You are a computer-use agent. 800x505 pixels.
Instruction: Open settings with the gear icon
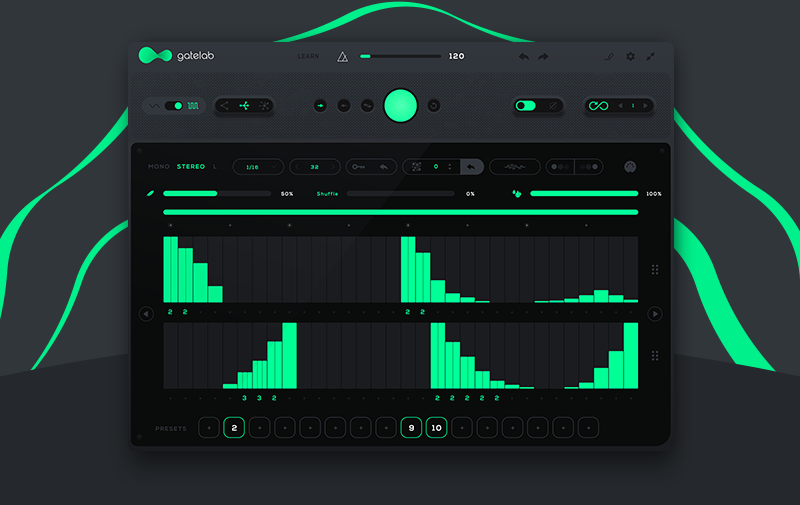click(x=630, y=57)
